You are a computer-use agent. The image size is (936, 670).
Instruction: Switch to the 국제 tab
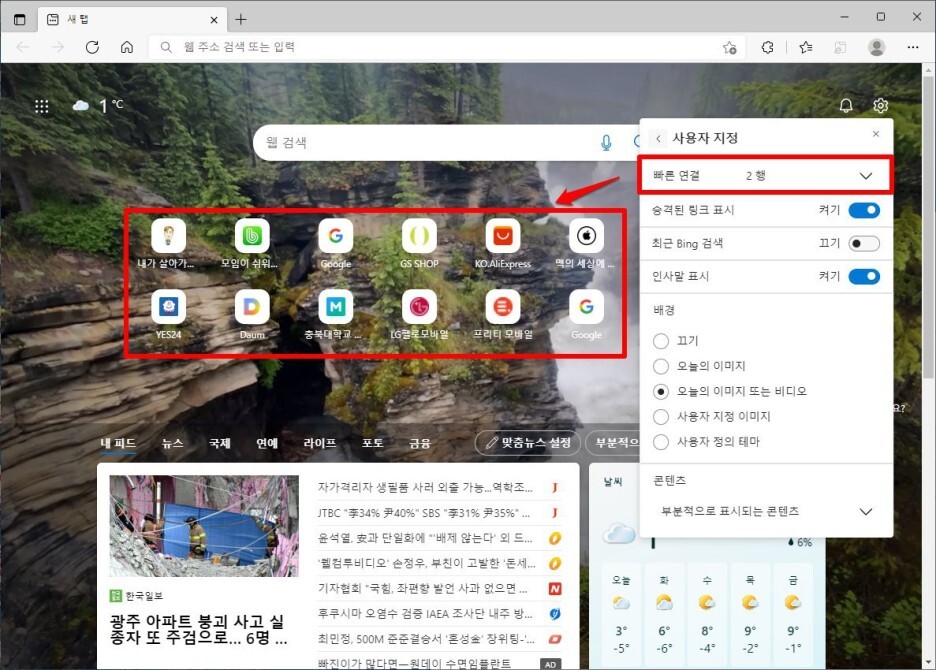click(x=220, y=443)
